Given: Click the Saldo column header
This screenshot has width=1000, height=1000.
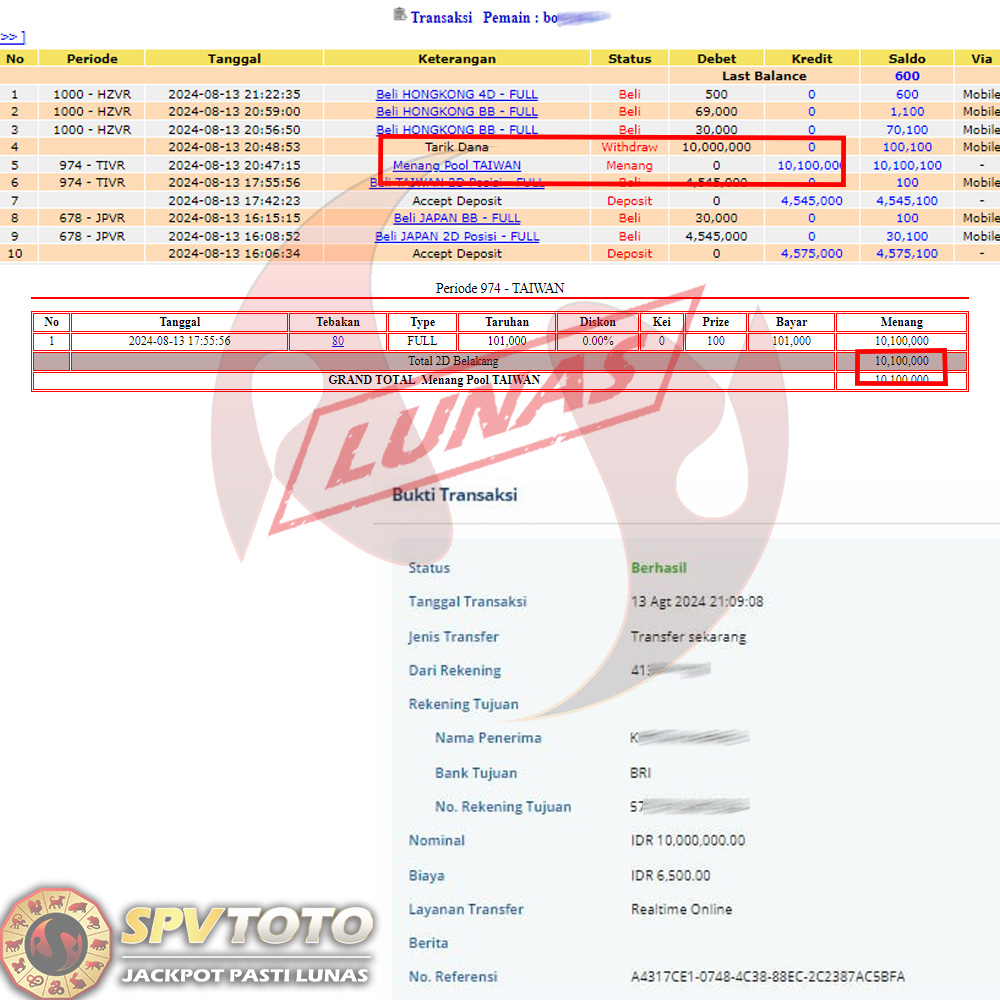Looking at the screenshot, I should 907,58.
